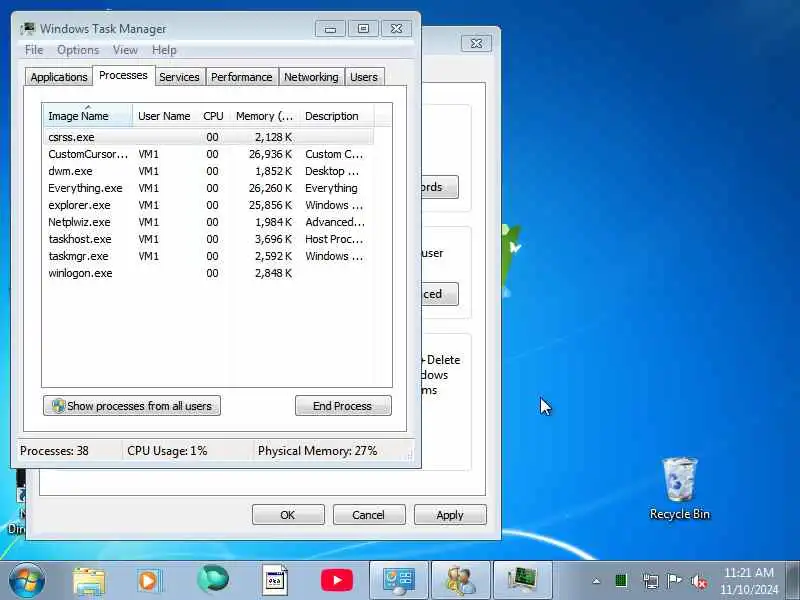Switch to the Performance tab
Viewport: 800px width, 600px height.
242,77
